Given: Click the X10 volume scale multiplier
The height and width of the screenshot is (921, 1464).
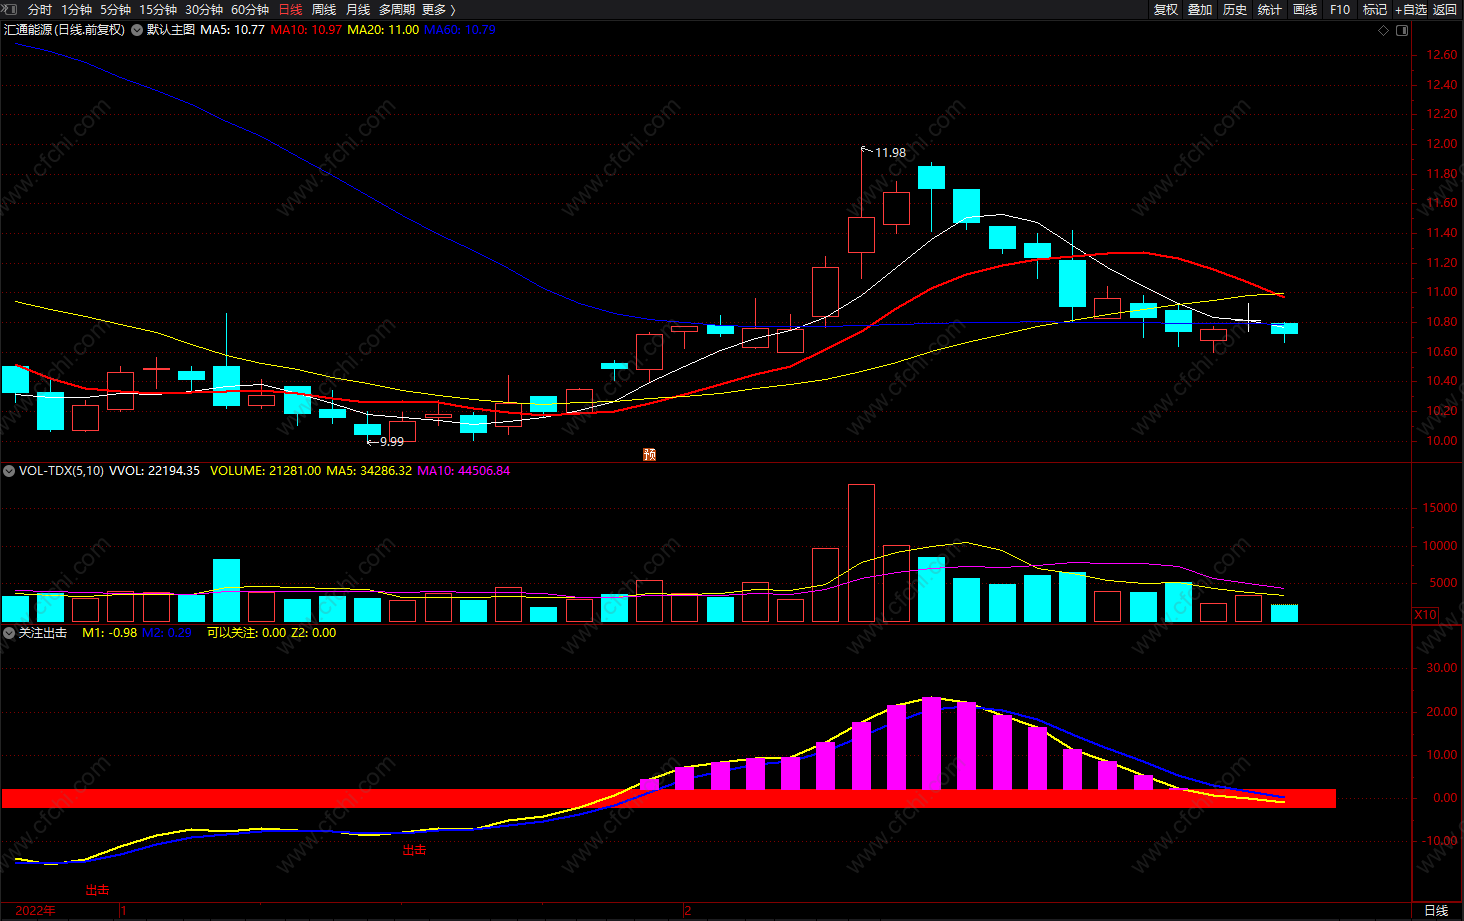Looking at the screenshot, I should click(1426, 615).
